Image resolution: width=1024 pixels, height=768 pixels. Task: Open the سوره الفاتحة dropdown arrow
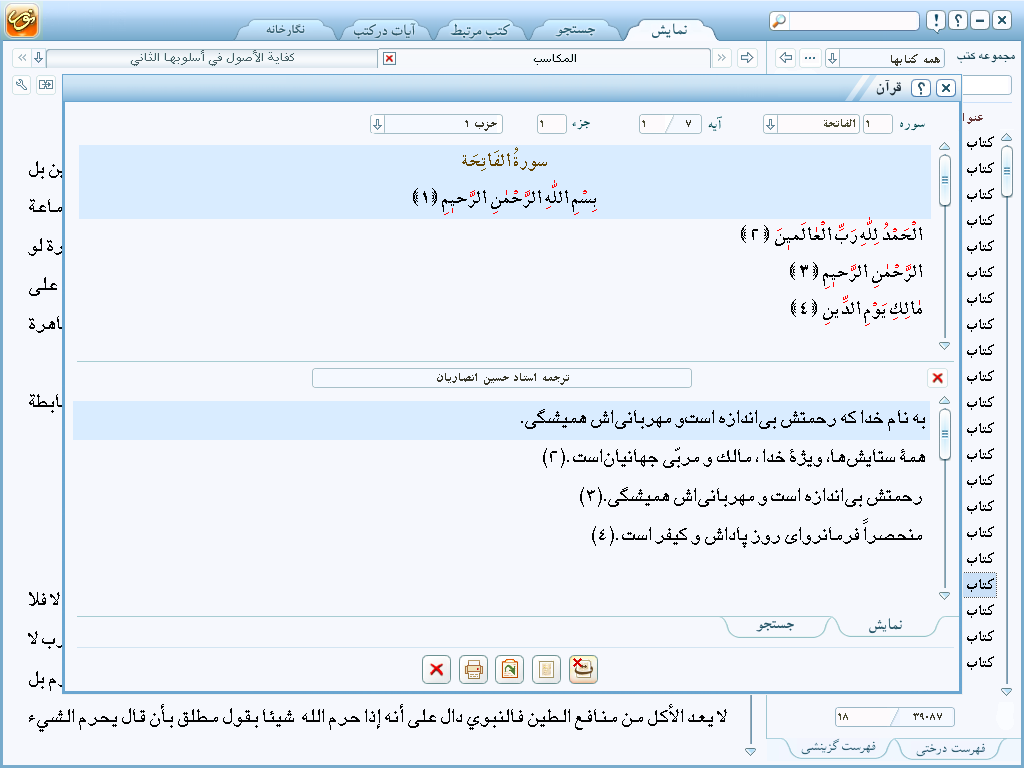pyautogui.click(x=771, y=124)
